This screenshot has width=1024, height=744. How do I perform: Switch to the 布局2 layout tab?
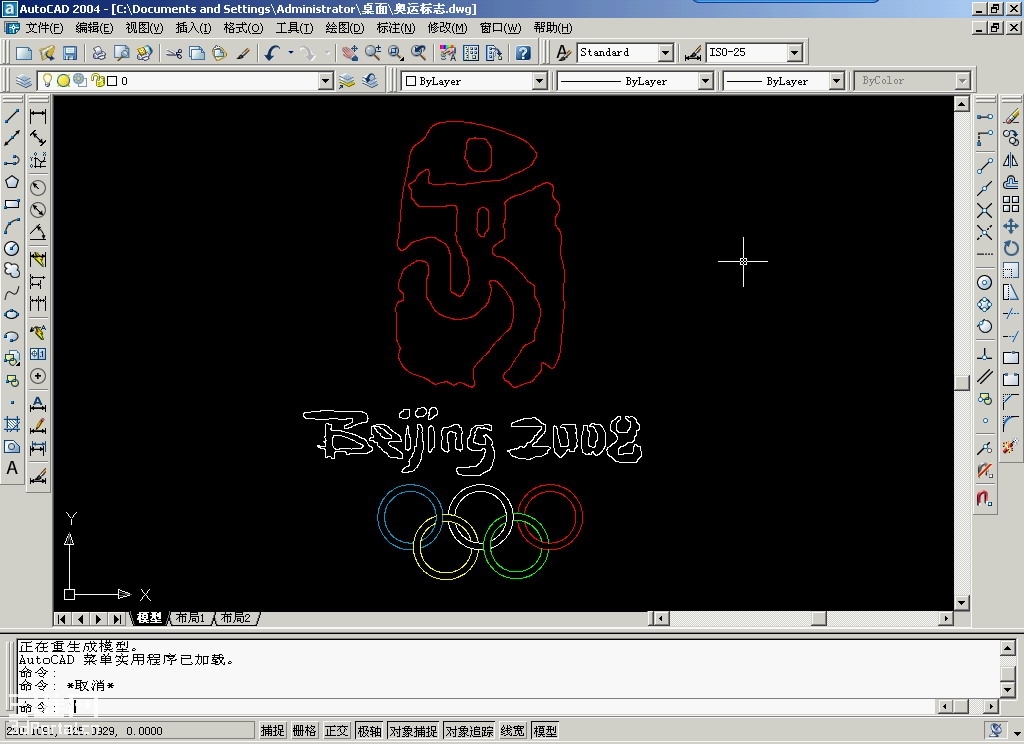pyautogui.click(x=235, y=618)
